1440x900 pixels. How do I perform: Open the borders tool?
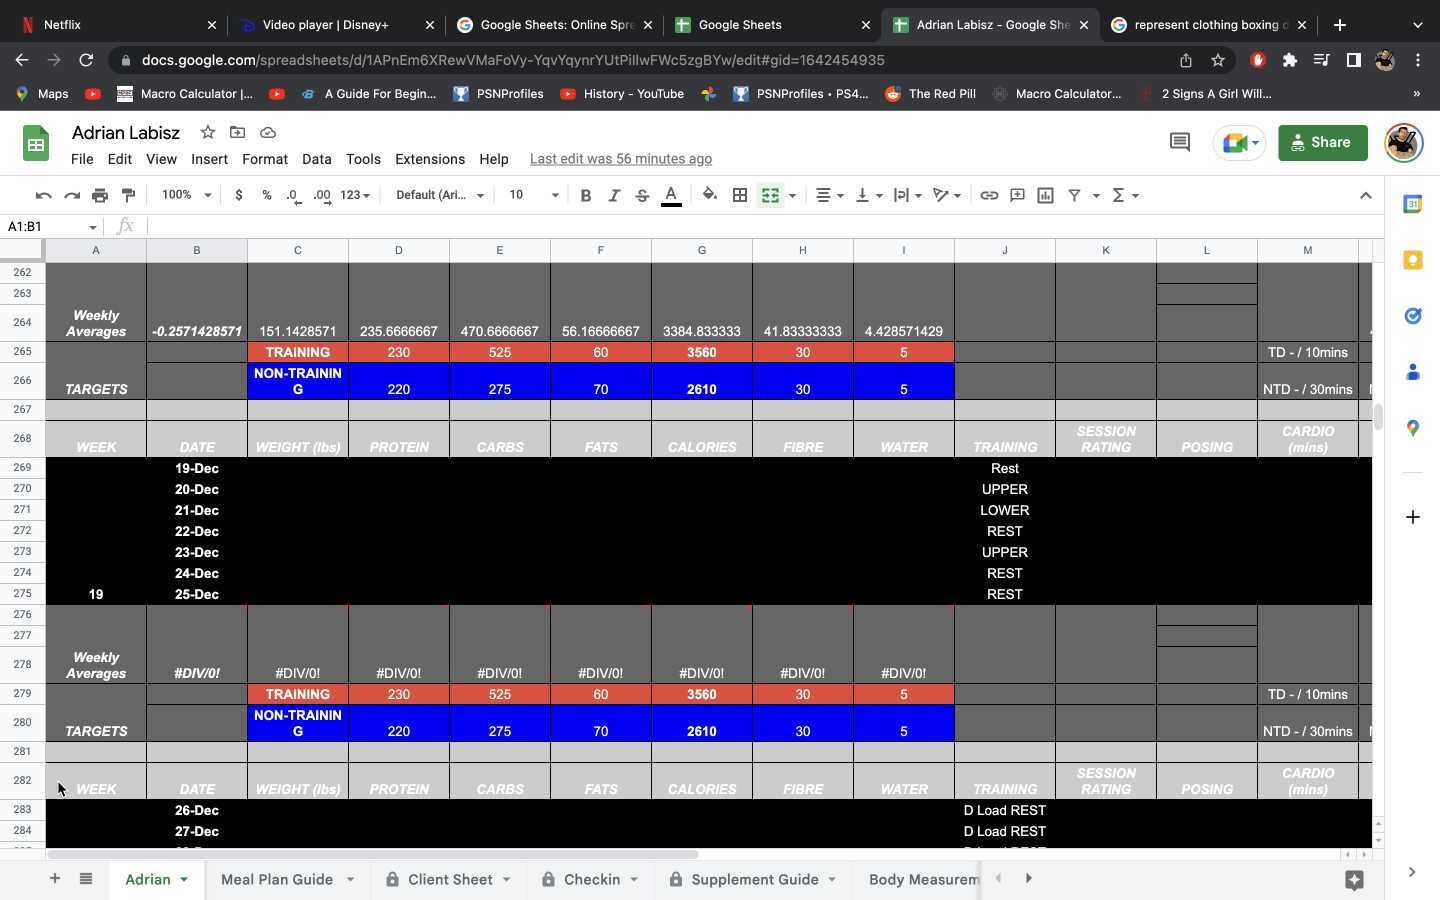tap(740, 195)
